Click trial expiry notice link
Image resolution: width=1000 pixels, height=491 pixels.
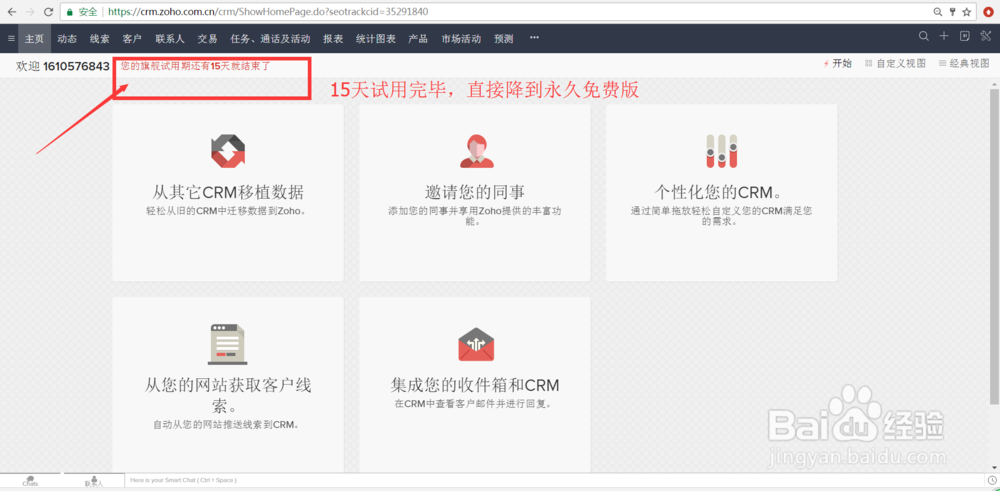tap(196, 66)
